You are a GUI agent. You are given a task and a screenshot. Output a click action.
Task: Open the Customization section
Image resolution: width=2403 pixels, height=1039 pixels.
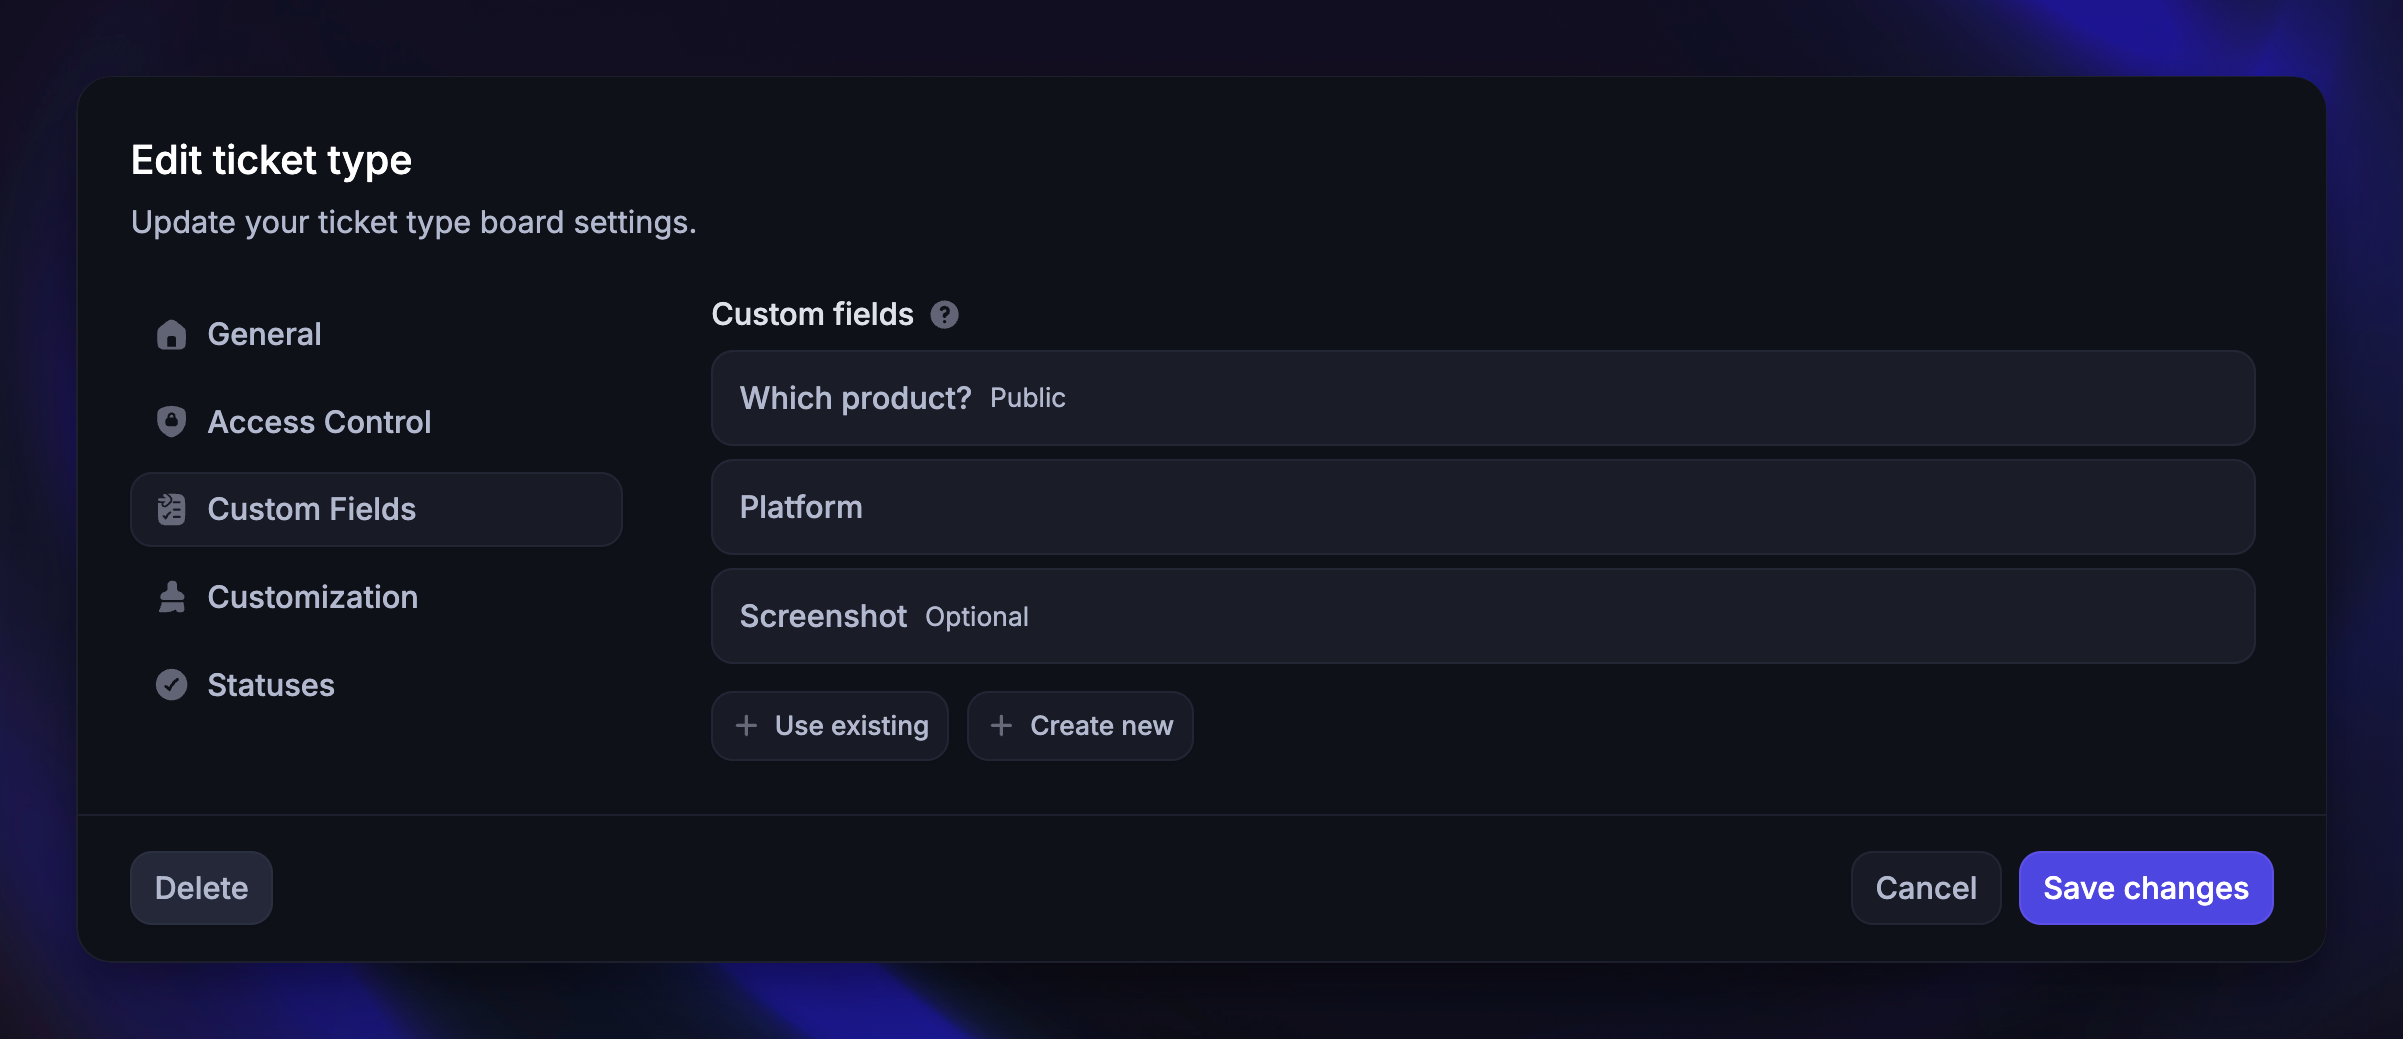312,597
